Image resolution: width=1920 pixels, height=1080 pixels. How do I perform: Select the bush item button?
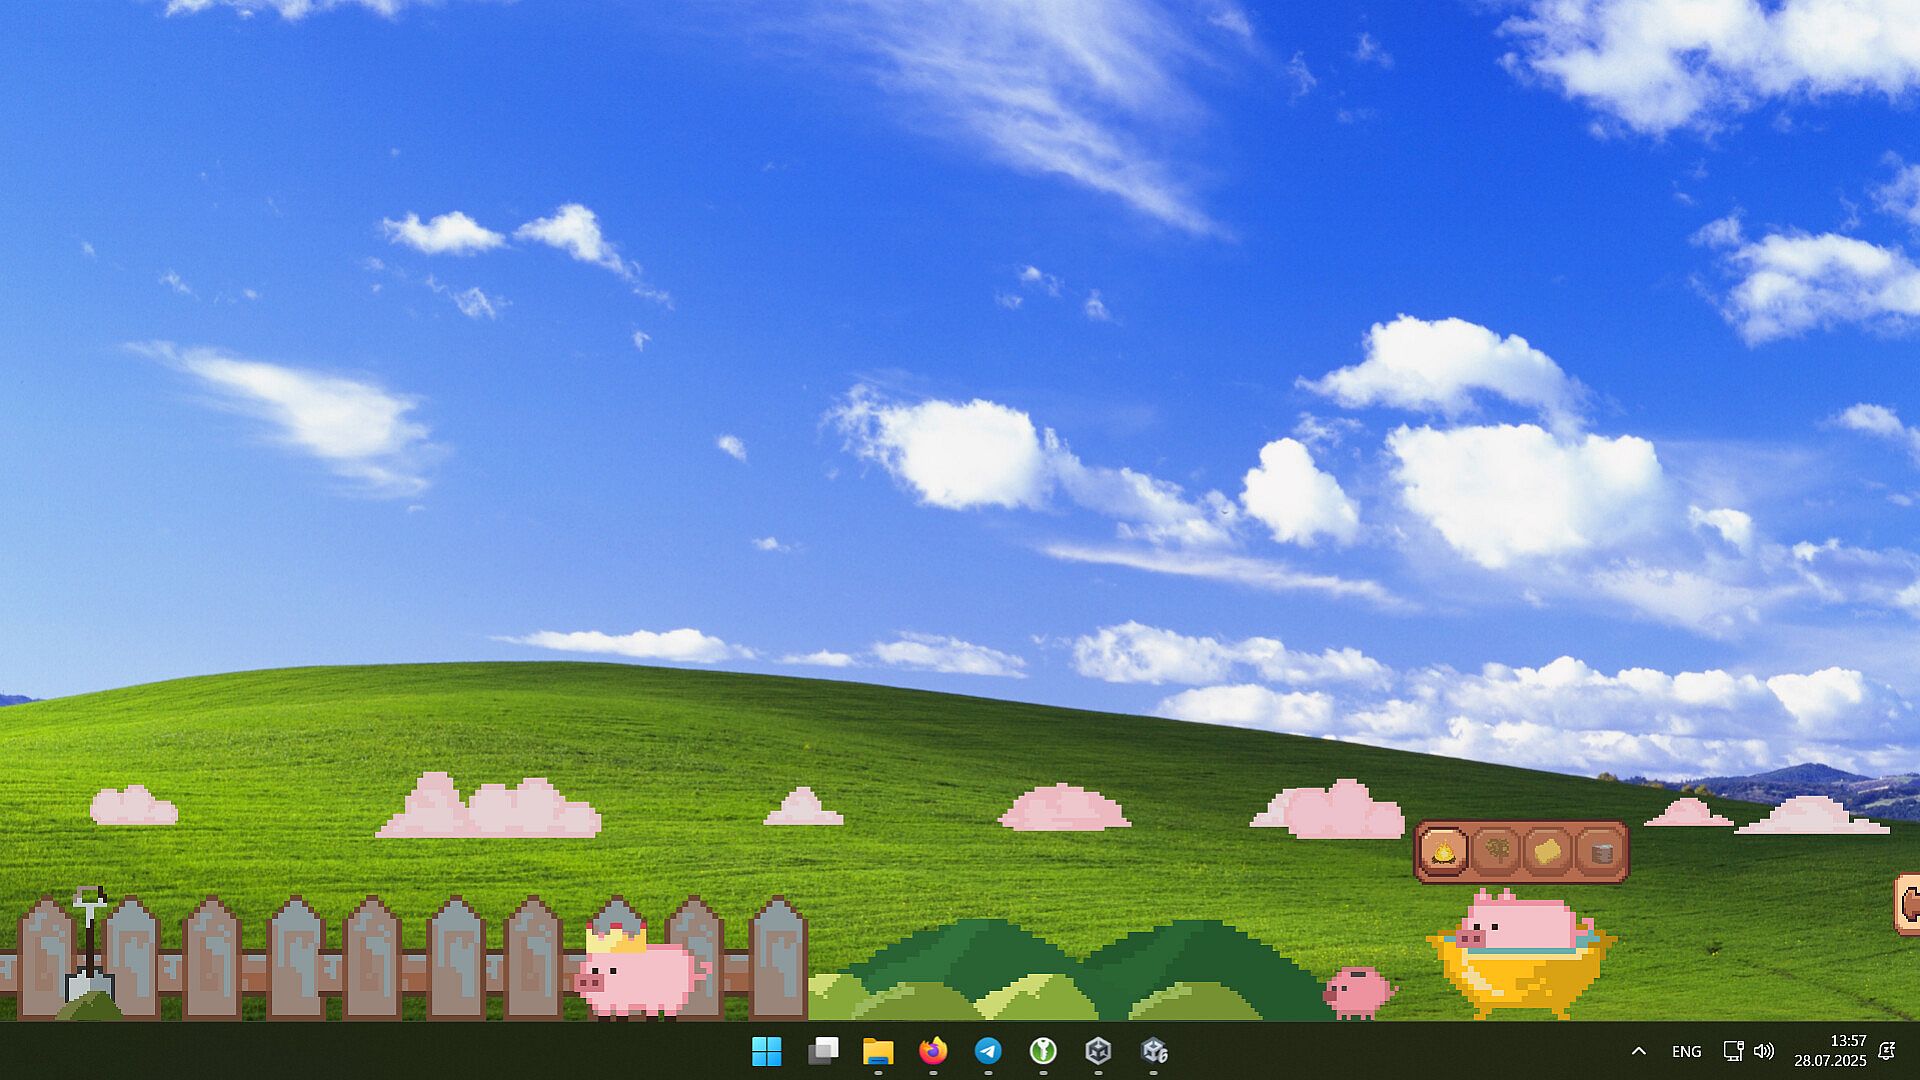[x=1496, y=852]
